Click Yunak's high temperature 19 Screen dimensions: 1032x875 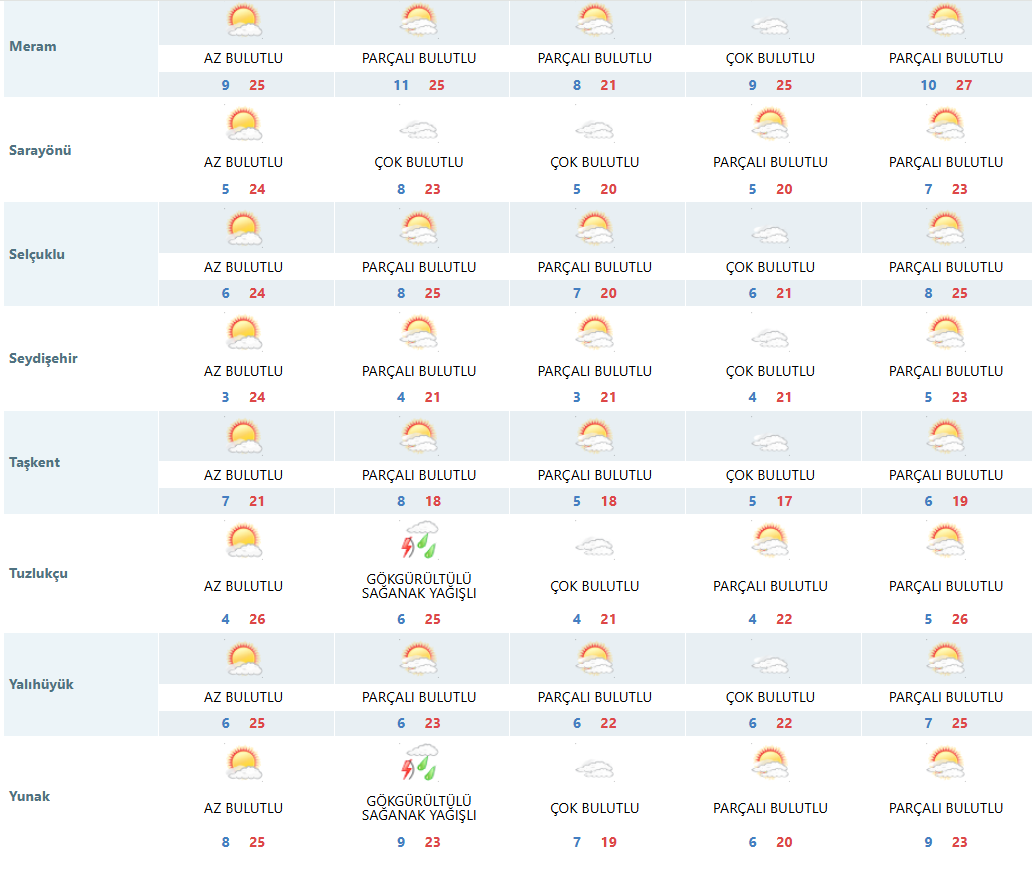[609, 843]
